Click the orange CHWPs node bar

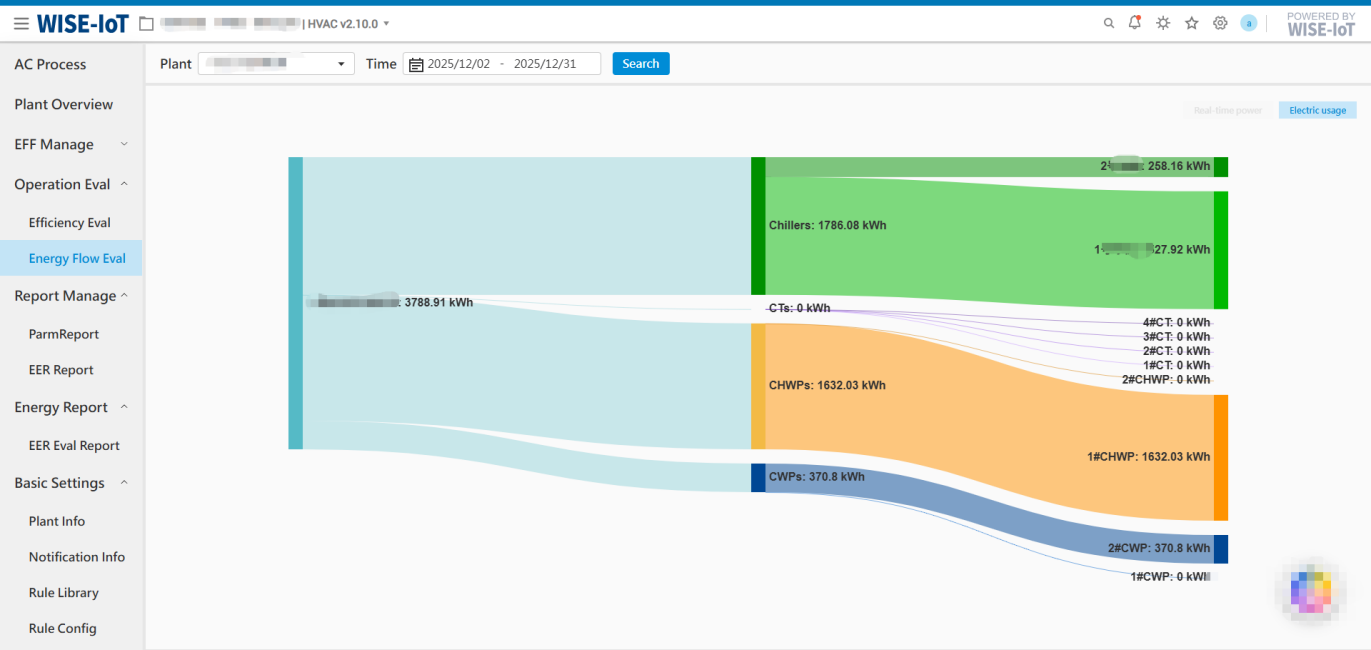click(757, 386)
